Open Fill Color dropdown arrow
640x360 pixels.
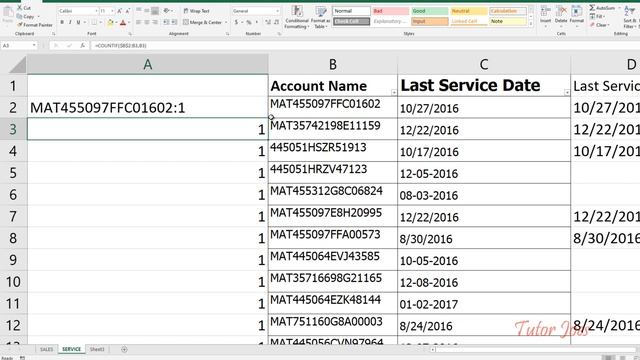116,23
